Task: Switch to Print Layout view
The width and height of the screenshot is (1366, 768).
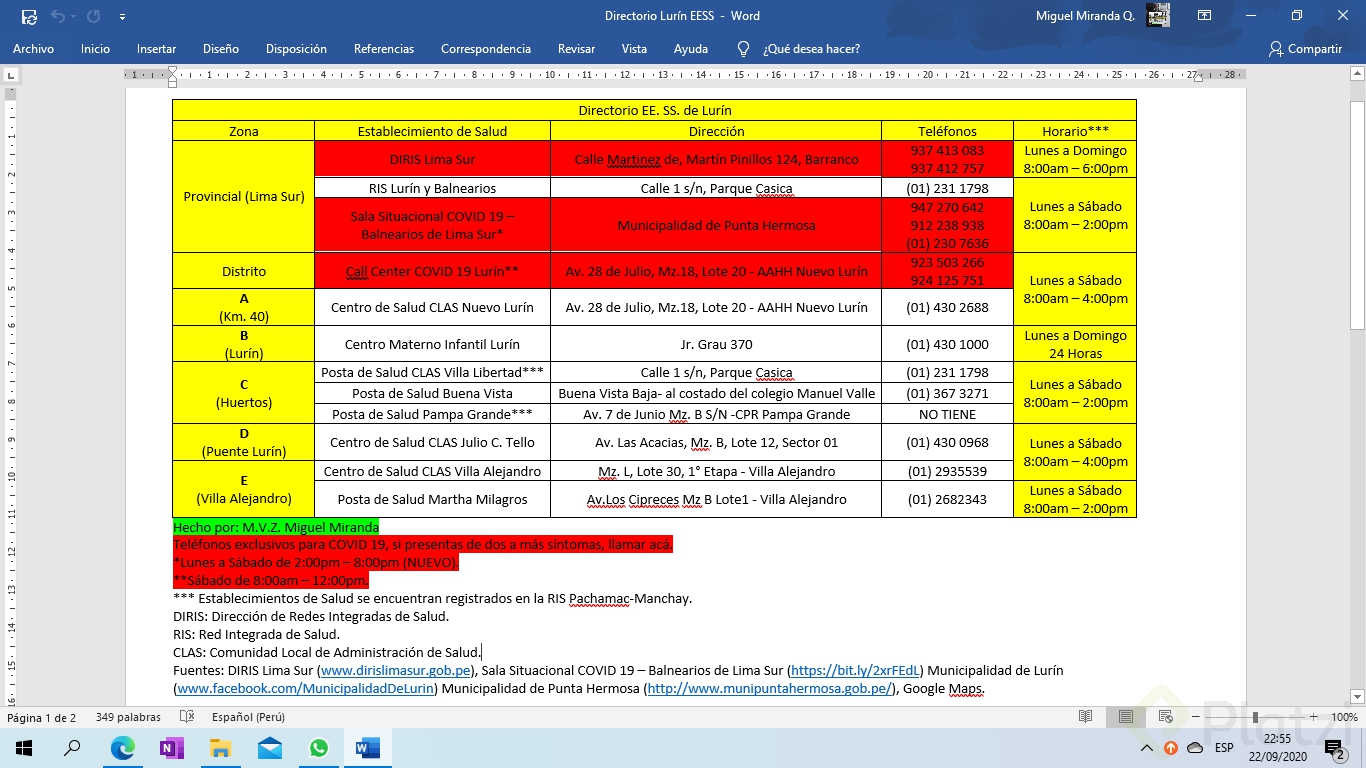Action: (1126, 717)
